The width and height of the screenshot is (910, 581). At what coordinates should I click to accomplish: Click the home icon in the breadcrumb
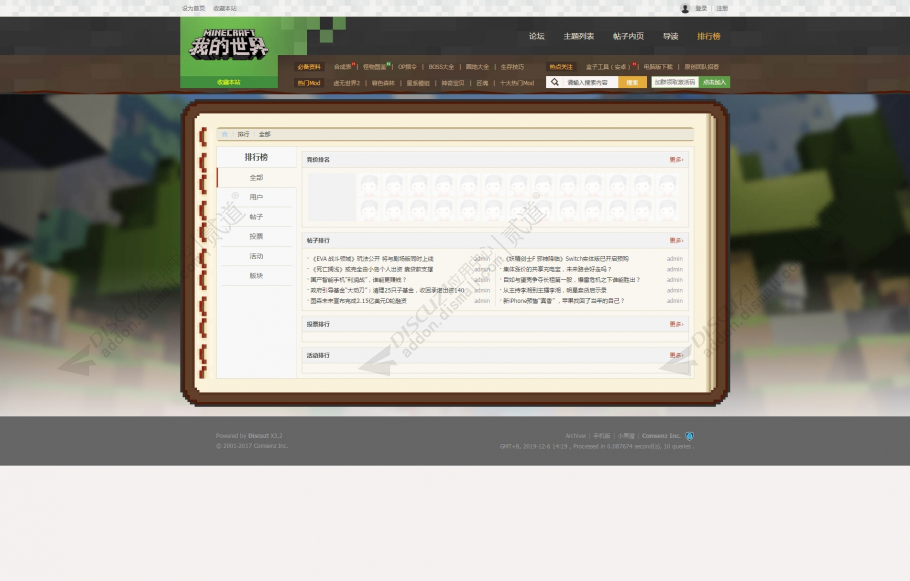(x=225, y=134)
